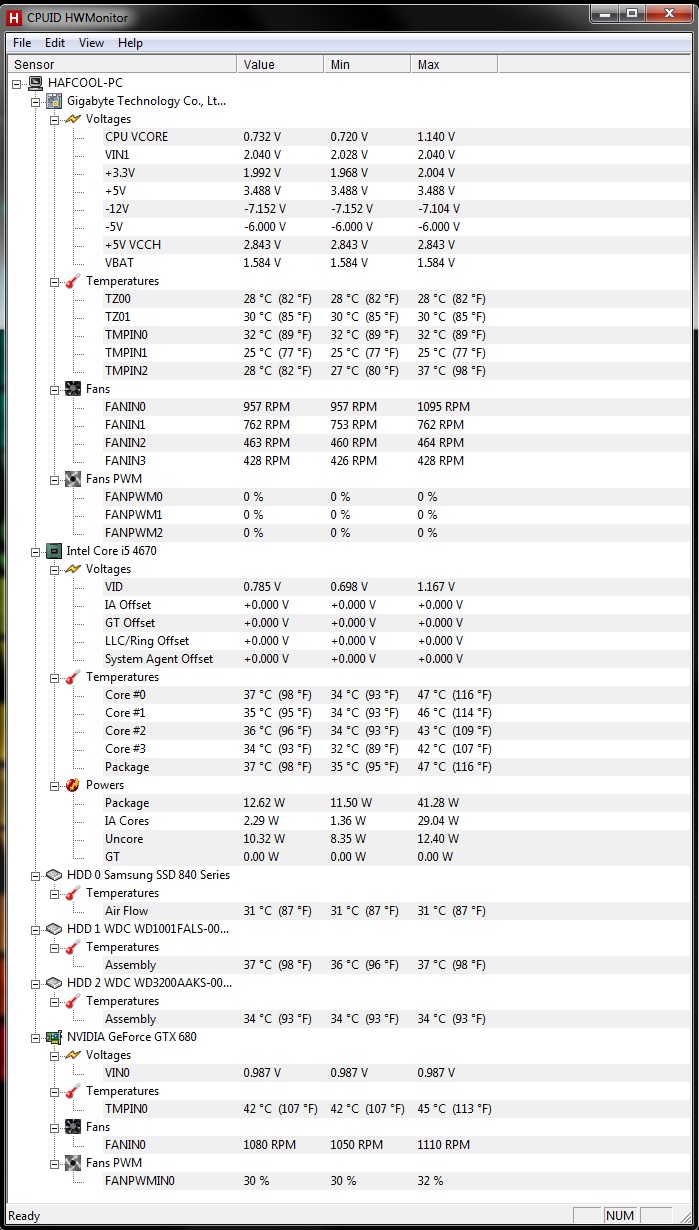
Task: Collapse the HAFCOOL-PC root node
Action: pos(17,83)
